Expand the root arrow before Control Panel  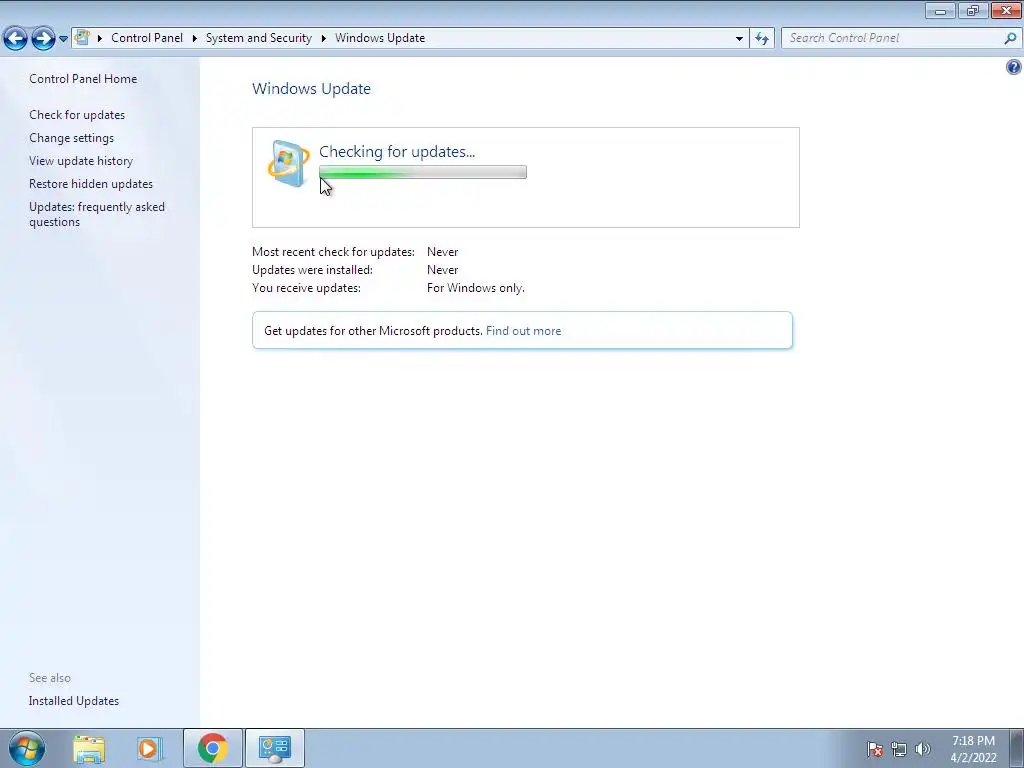[100, 38]
